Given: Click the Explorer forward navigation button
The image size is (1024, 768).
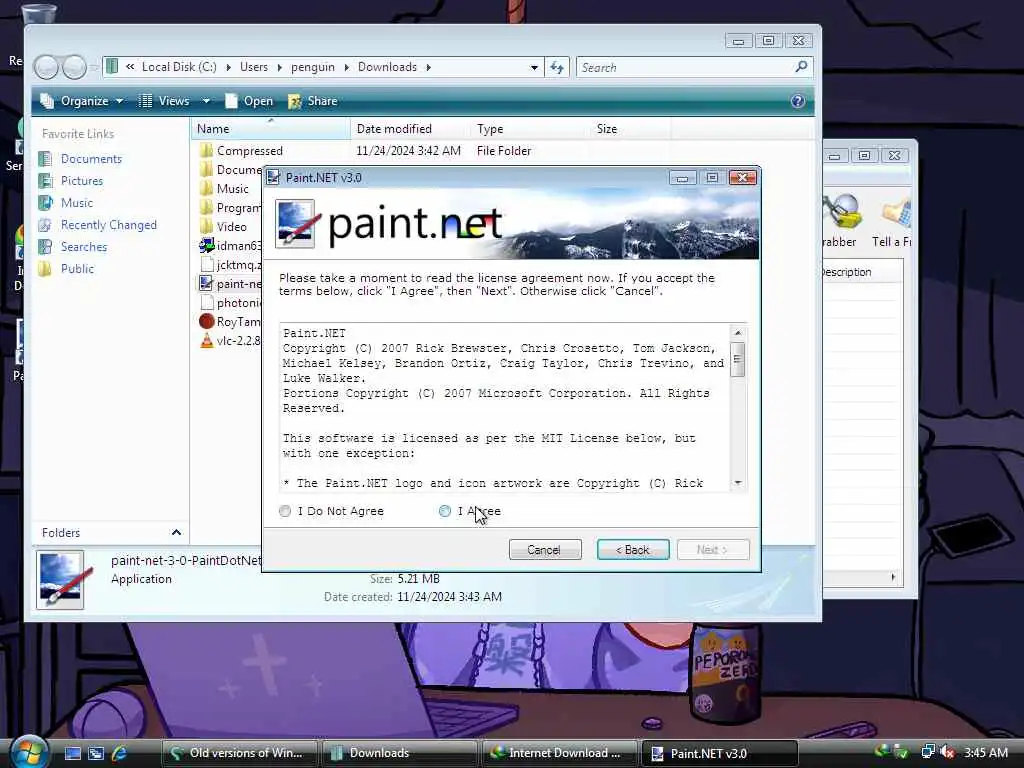Looking at the screenshot, I should tap(74, 67).
